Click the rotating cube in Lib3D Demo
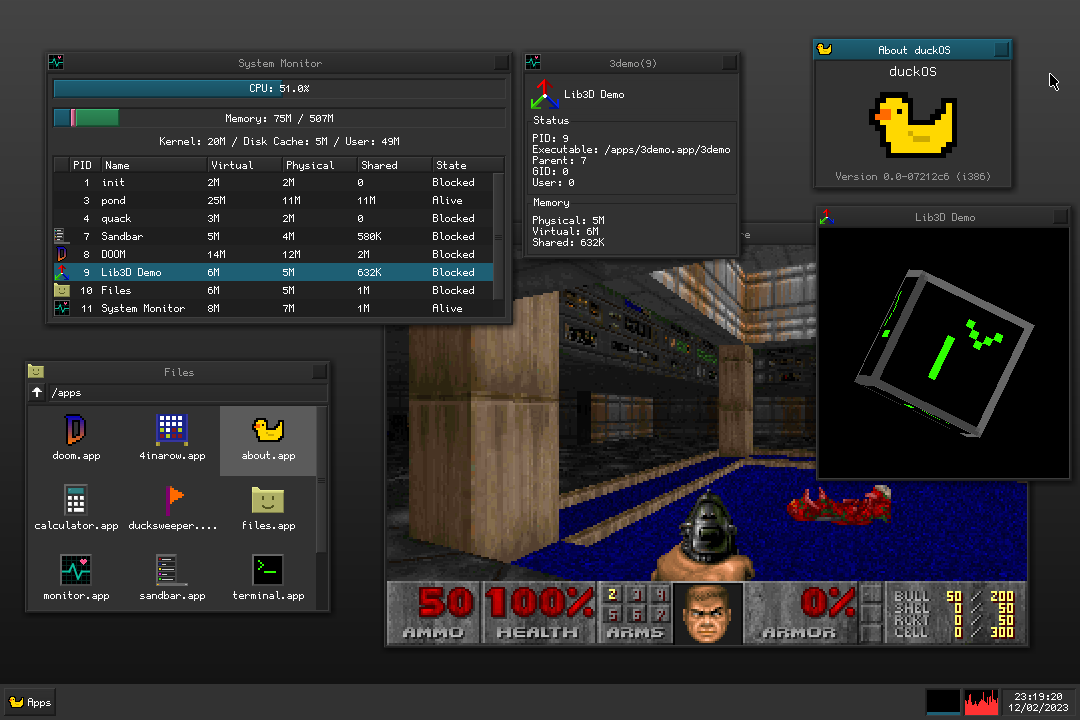 [945, 353]
